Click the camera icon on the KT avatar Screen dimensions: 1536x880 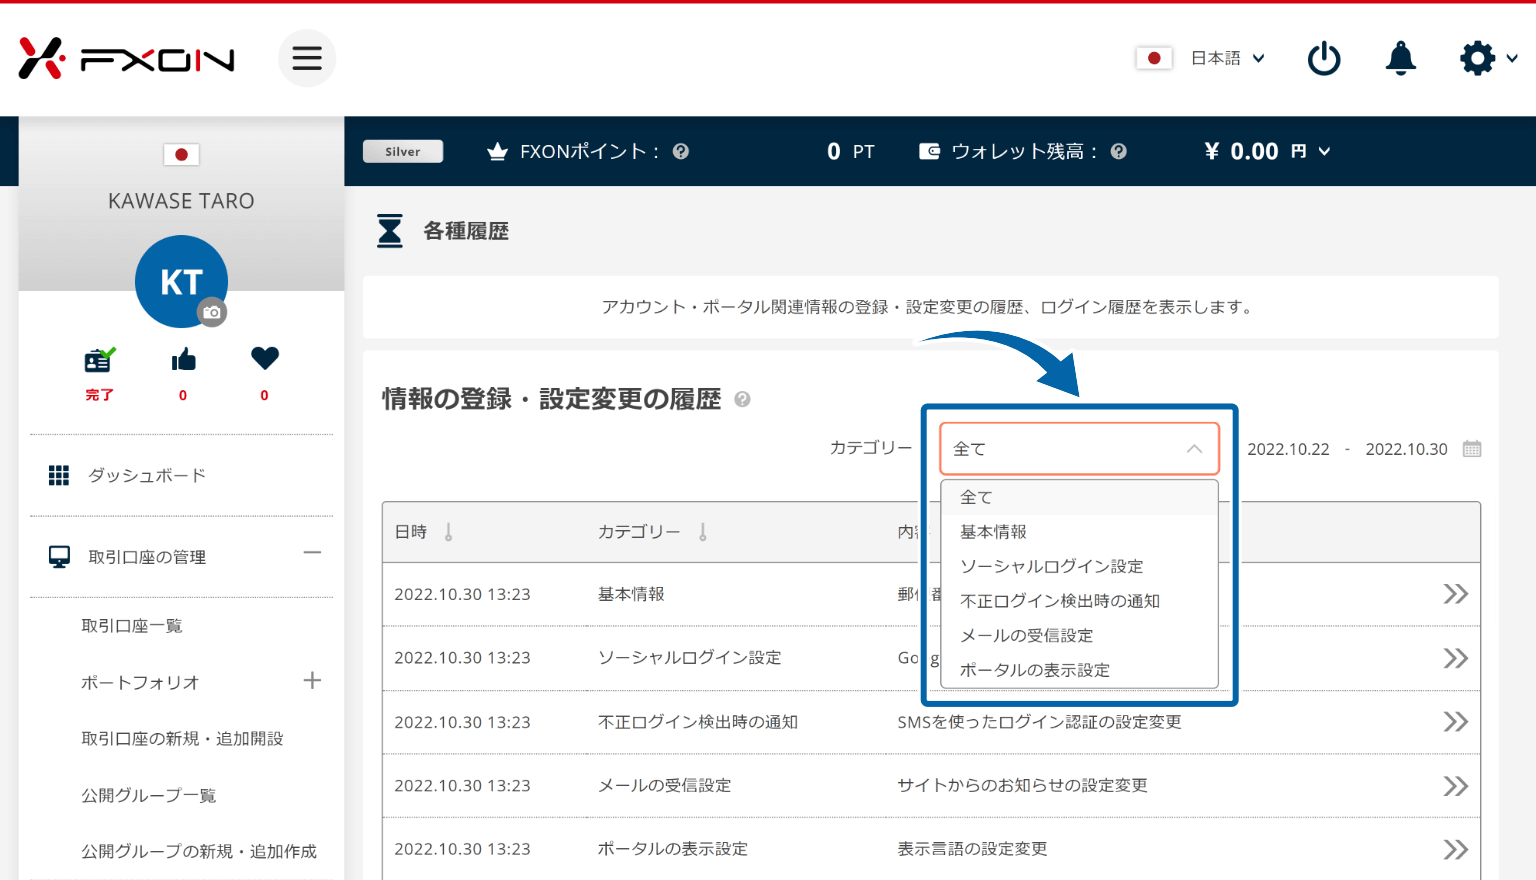point(211,312)
